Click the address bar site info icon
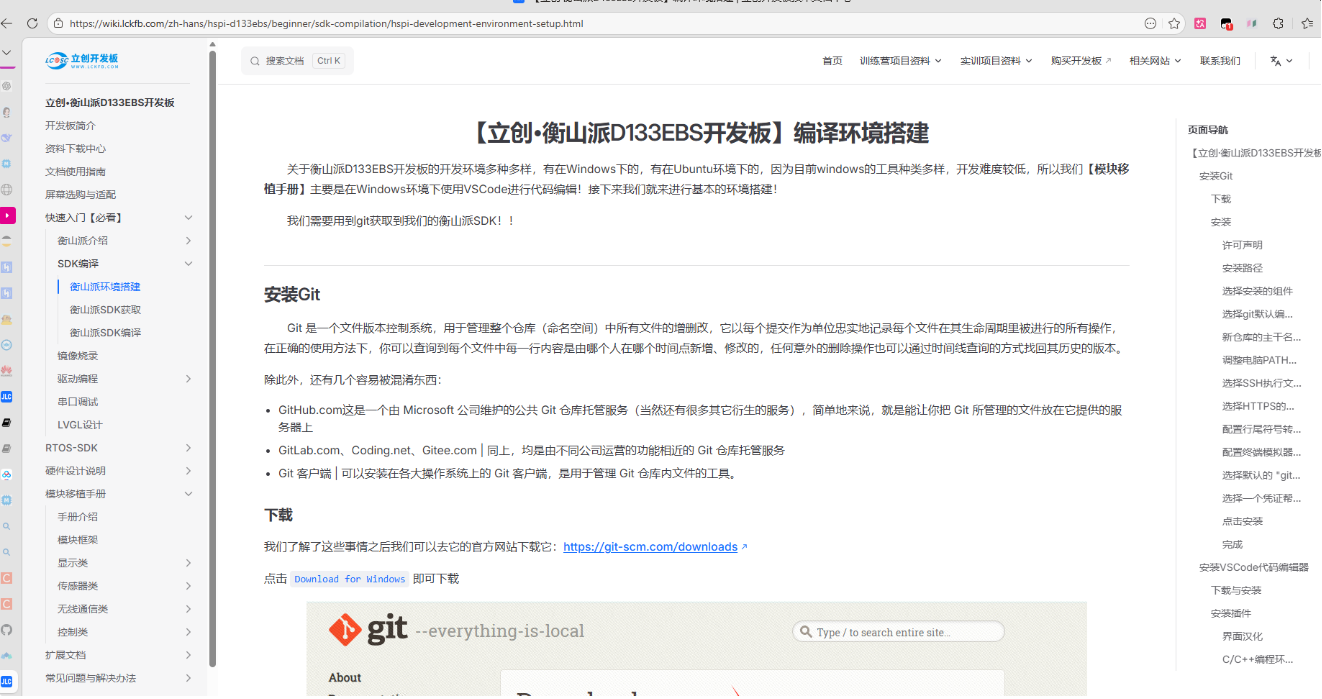The image size is (1322, 699). (x=58, y=23)
